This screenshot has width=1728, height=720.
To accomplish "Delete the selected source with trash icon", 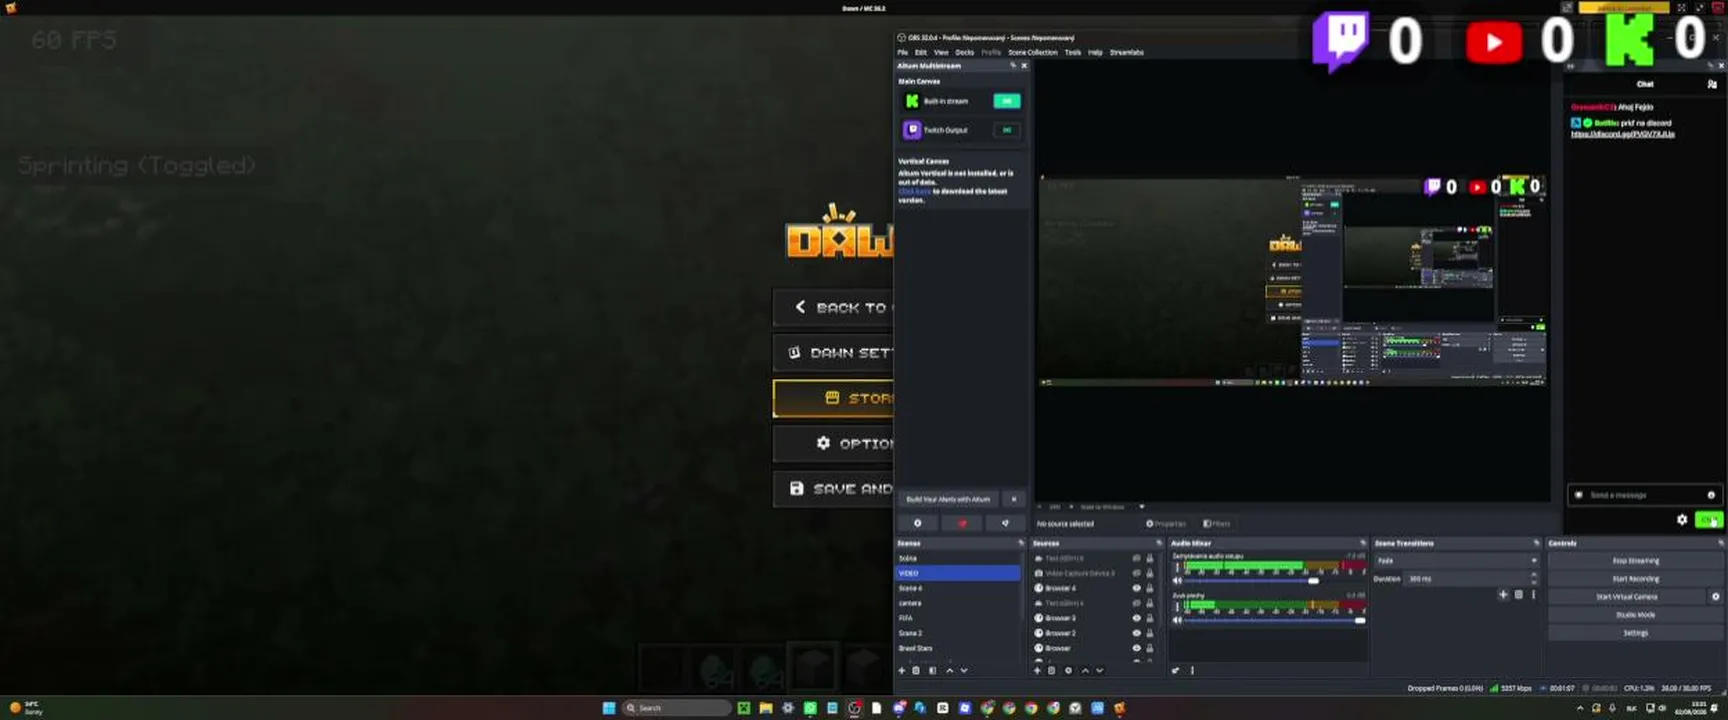I will click(x=1052, y=670).
